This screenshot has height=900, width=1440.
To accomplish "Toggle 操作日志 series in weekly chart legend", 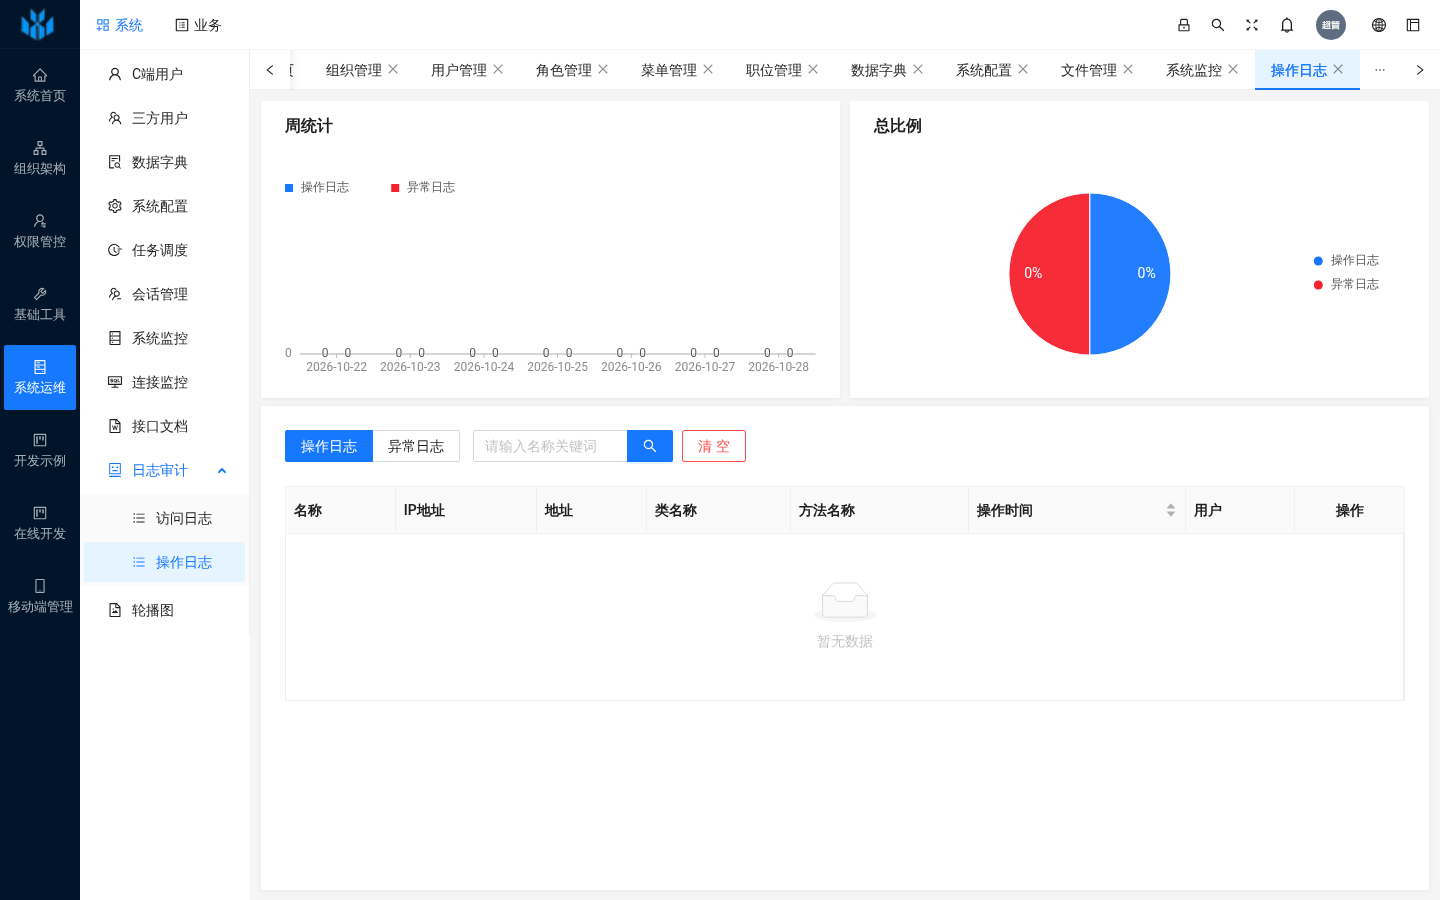I will click(x=317, y=187).
